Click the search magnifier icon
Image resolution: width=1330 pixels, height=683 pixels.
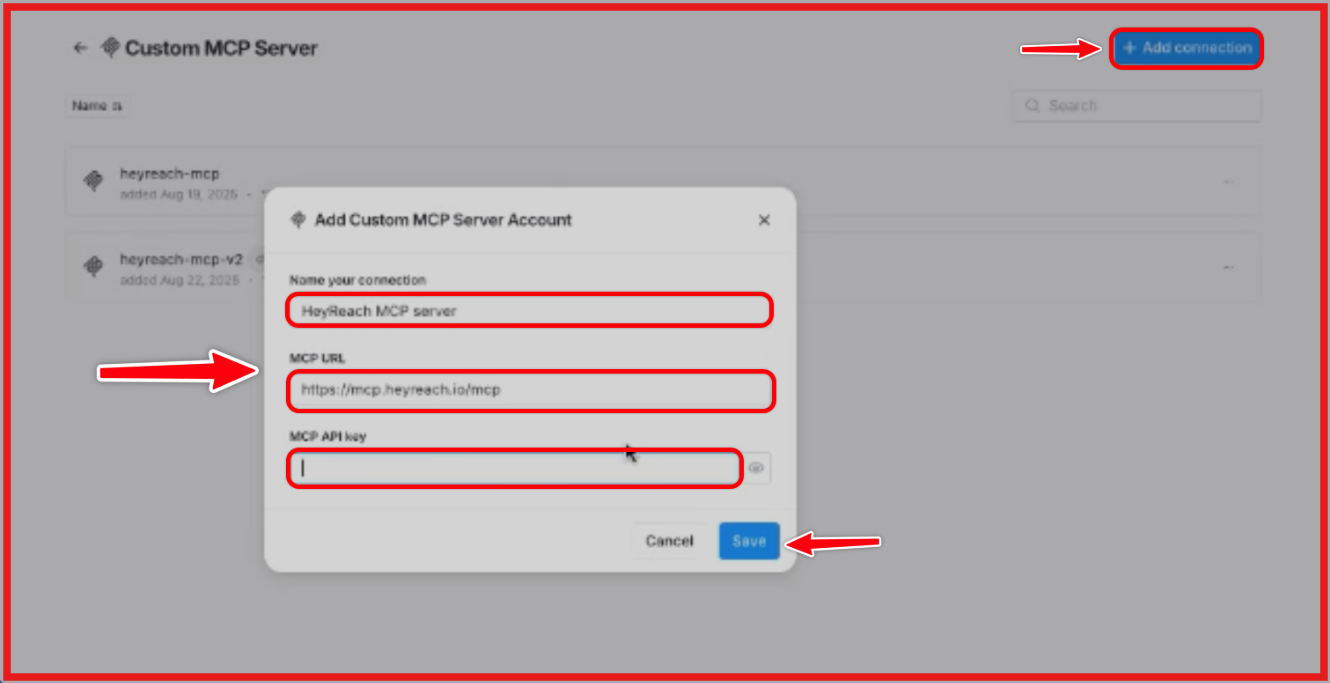click(1033, 106)
